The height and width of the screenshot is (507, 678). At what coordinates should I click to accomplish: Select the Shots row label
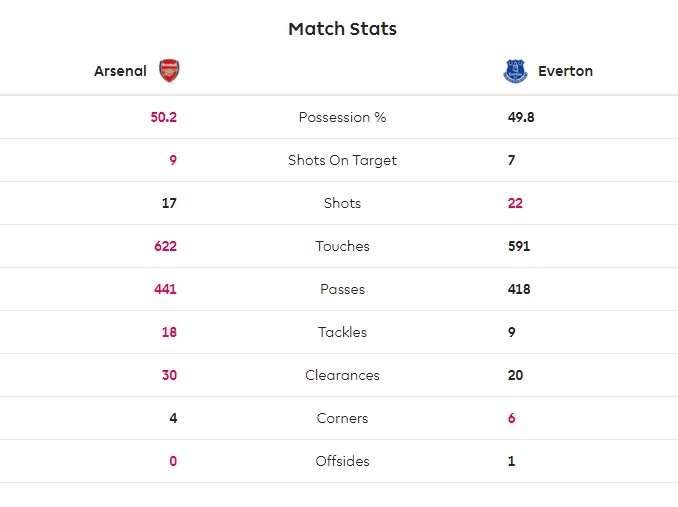pyautogui.click(x=342, y=203)
